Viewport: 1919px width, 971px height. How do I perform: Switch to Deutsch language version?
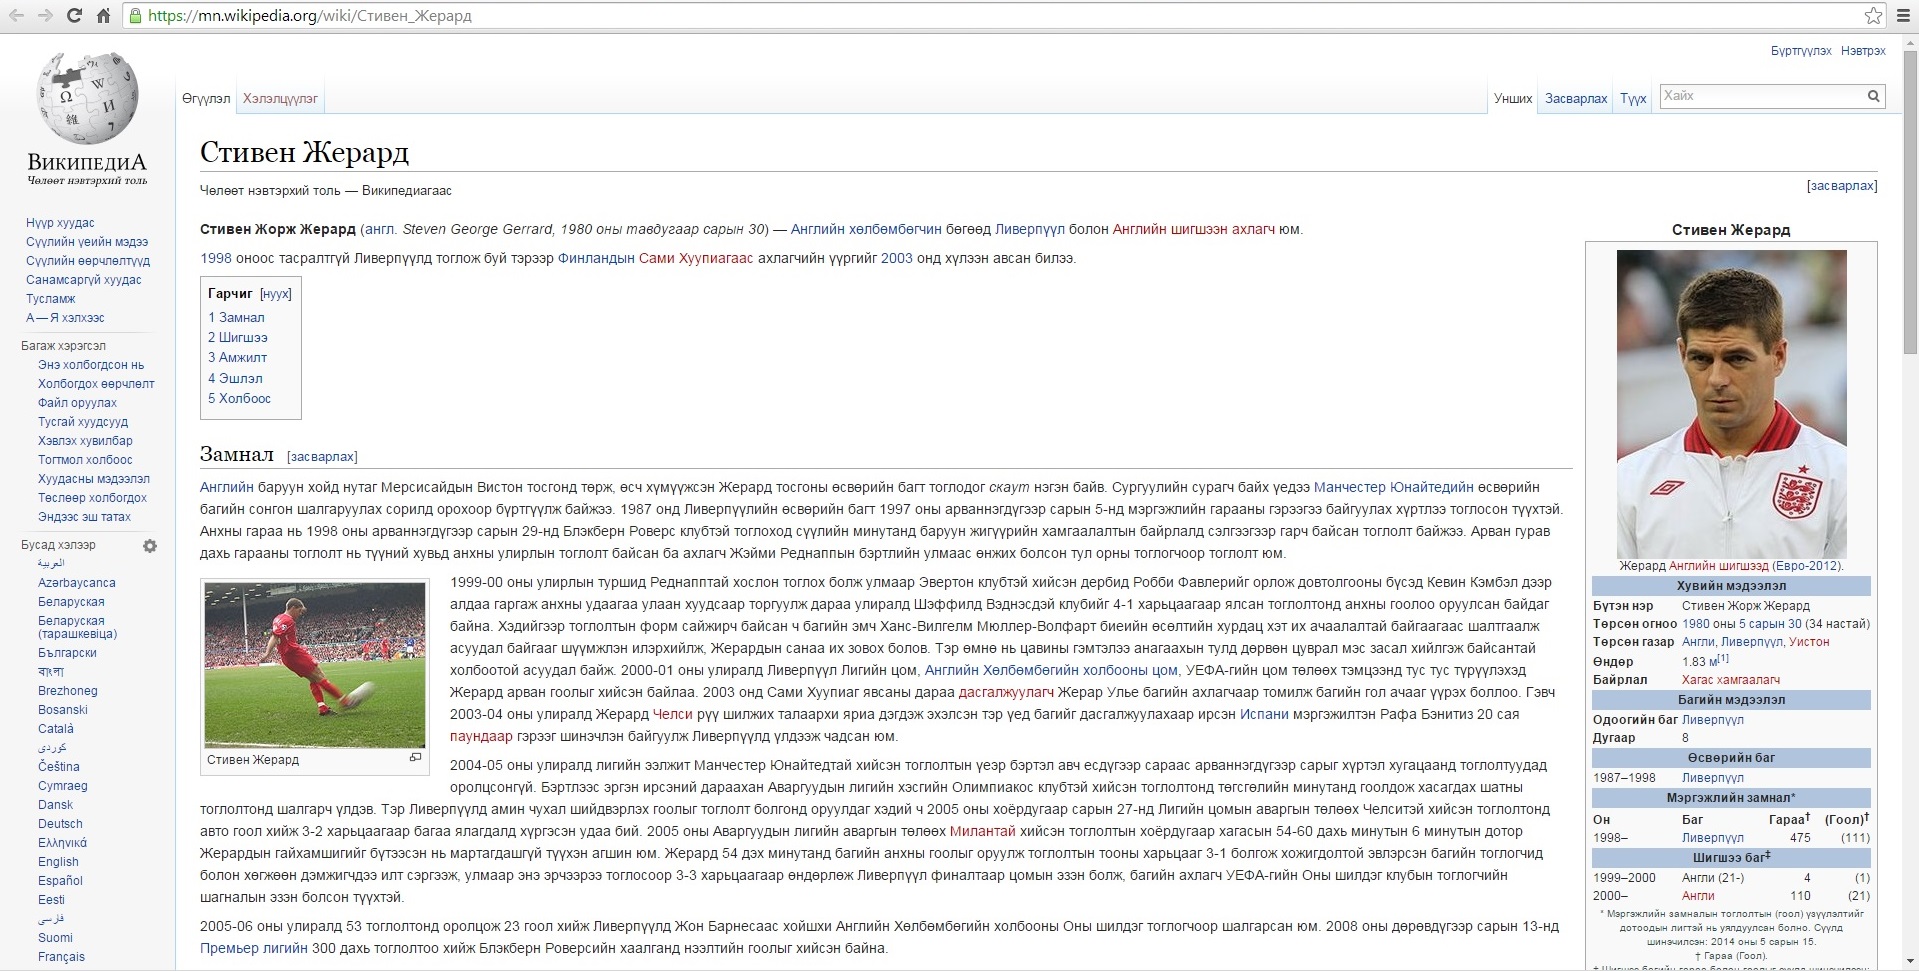(x=60, y=824)
